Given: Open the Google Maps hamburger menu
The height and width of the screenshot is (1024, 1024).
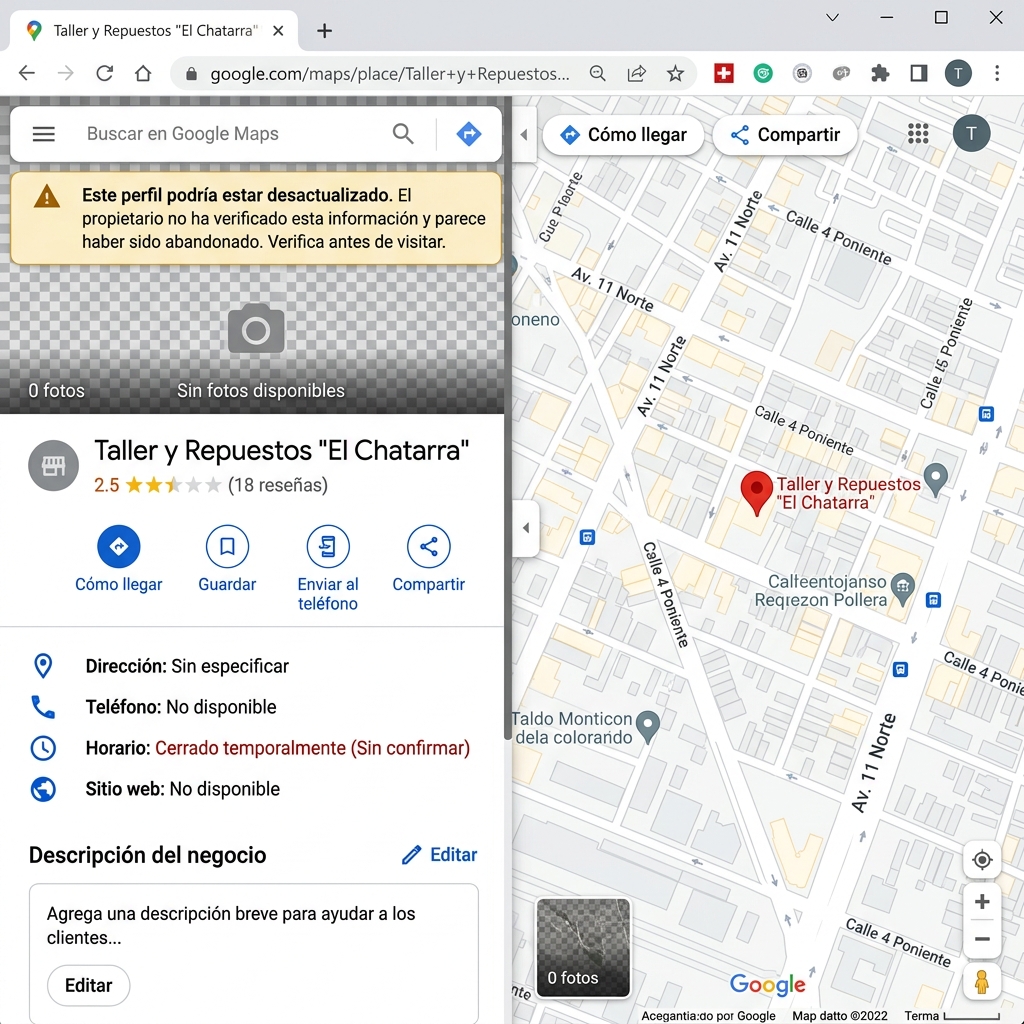Looking at the screenshot, I should click(44, 134).
